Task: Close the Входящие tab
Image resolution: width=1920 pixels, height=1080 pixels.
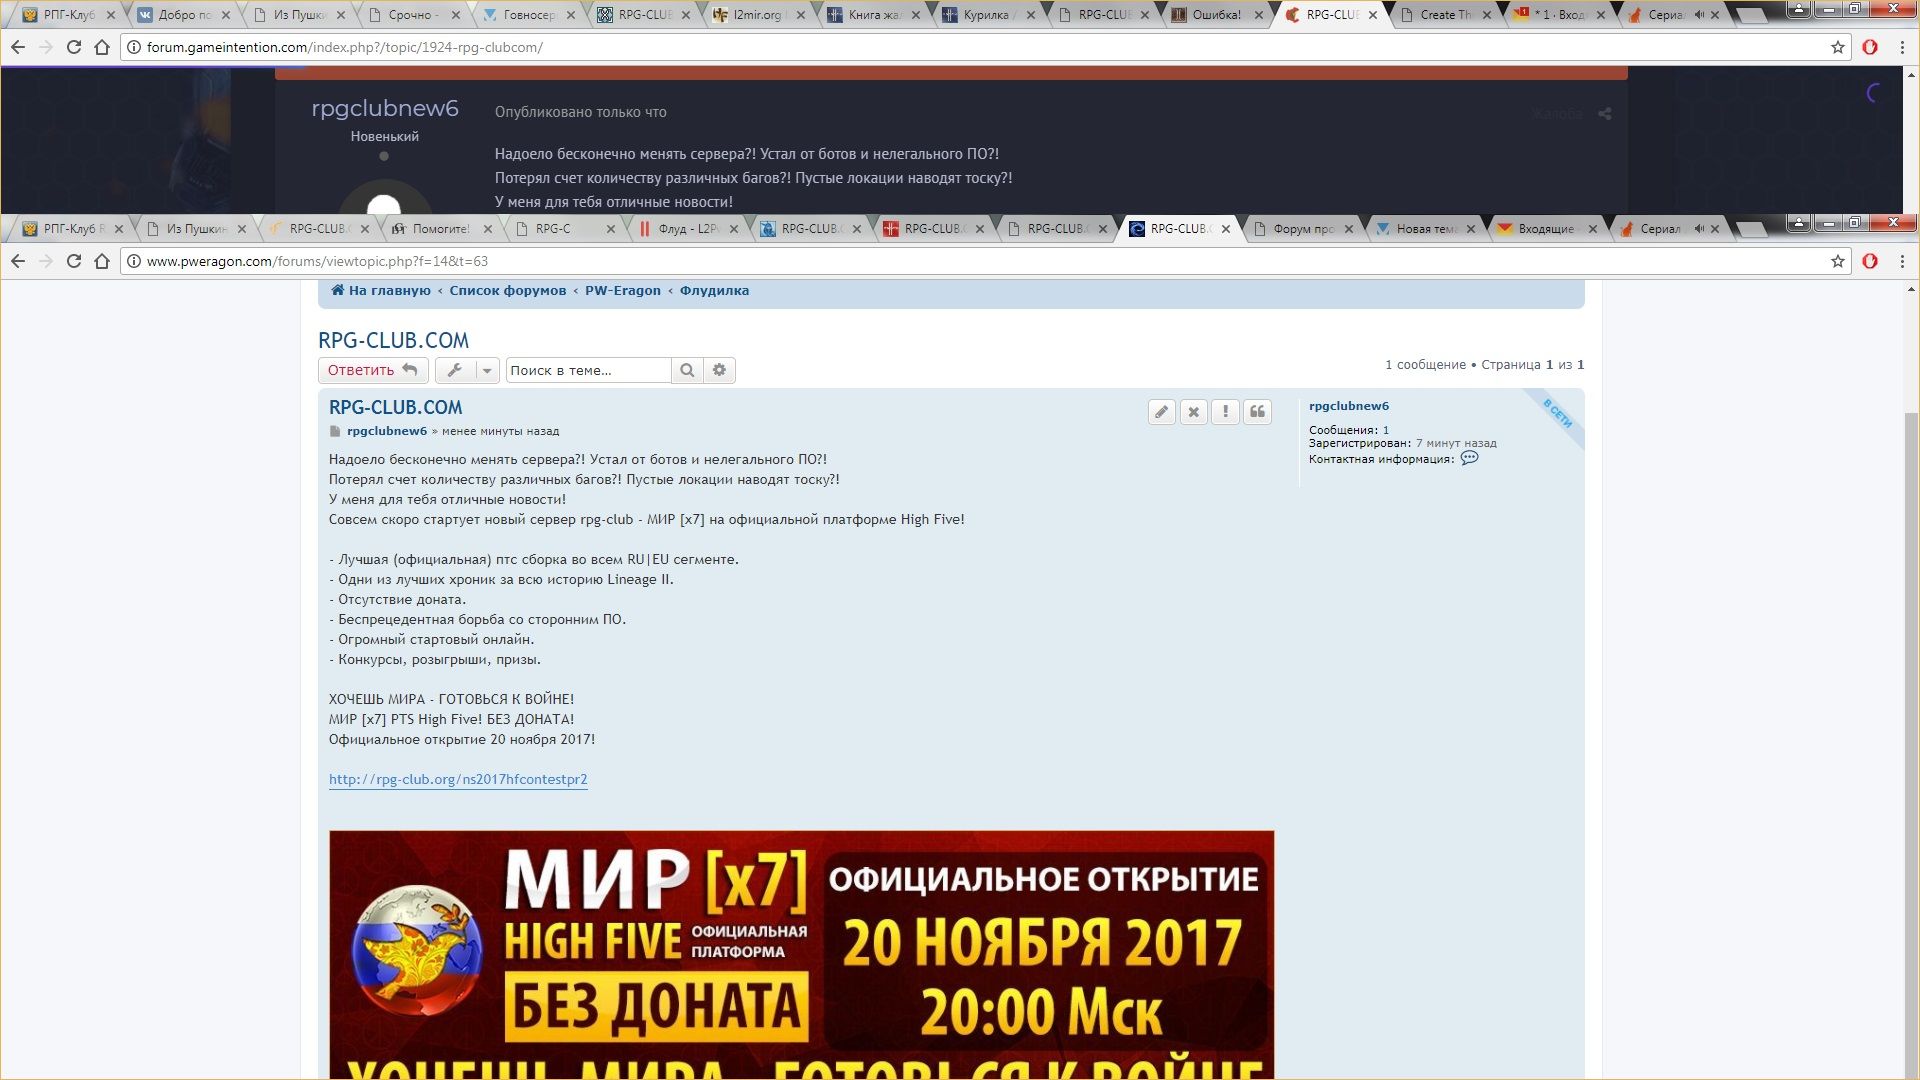Action: (1592, 229)
